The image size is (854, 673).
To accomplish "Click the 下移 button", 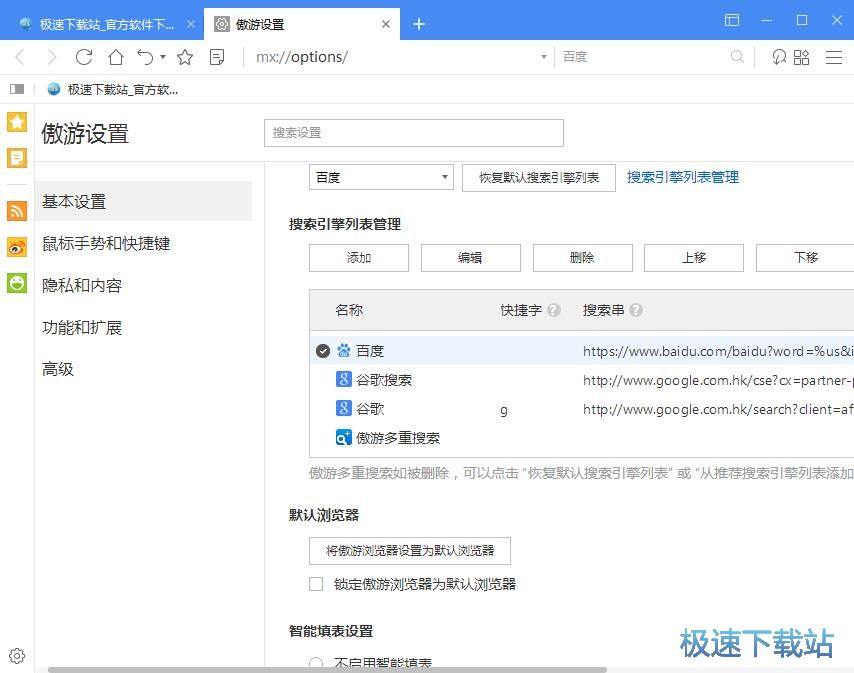I will 806,258.
